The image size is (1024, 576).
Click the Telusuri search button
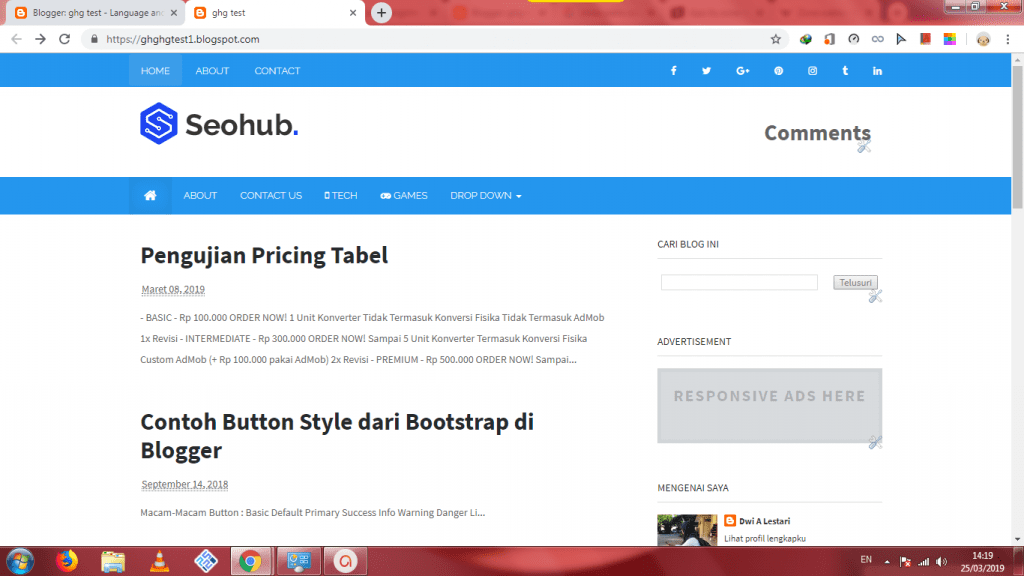tap(855, 282)
